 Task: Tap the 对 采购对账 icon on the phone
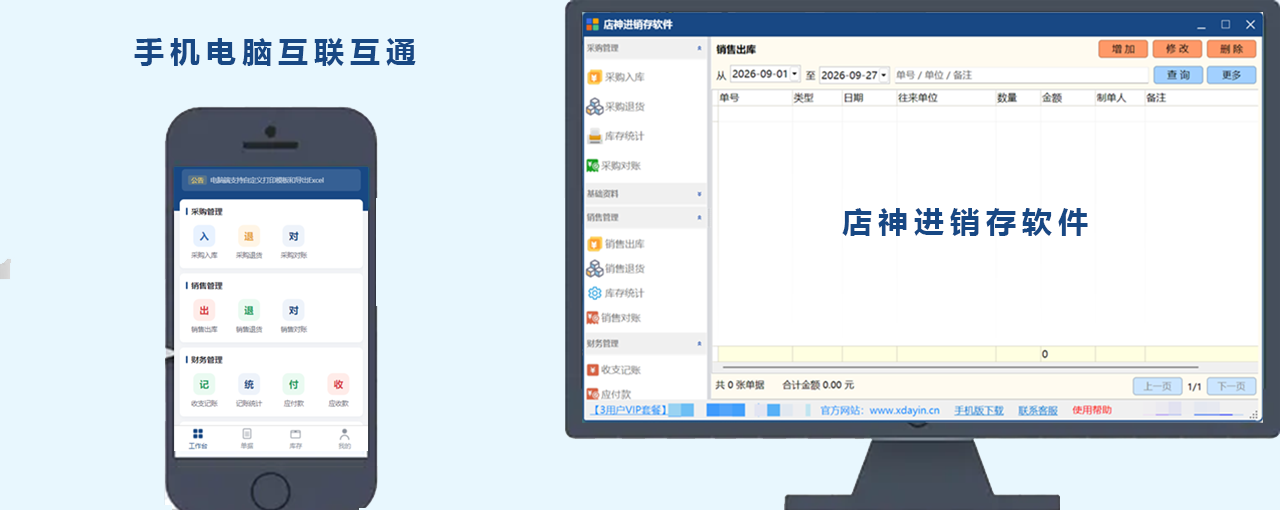click(x=293, y=237)
